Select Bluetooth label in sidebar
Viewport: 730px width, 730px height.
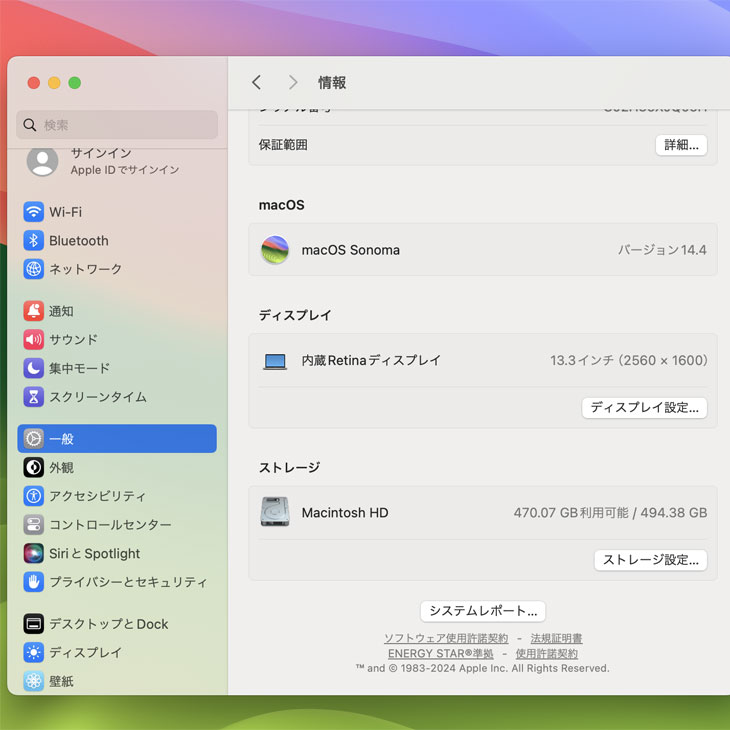pyautogui.click(x=79, y=241)
